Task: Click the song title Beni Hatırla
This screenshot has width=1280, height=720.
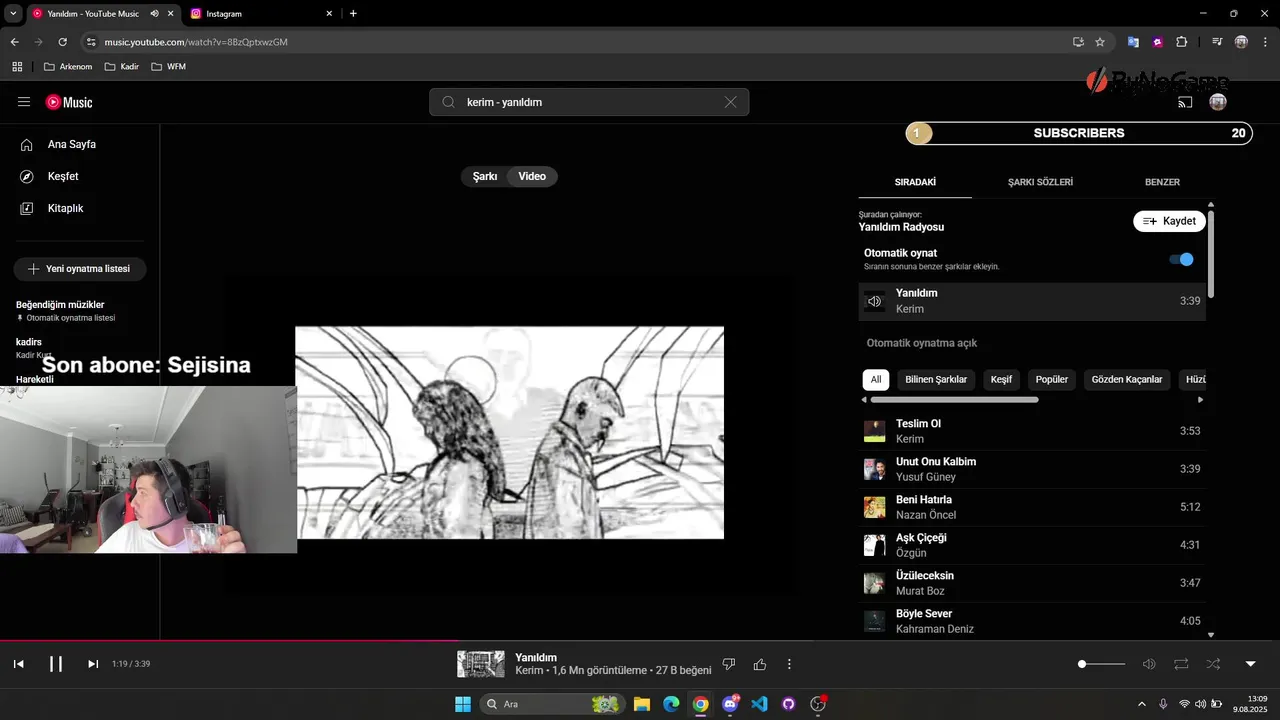Action: coord(923,499)
